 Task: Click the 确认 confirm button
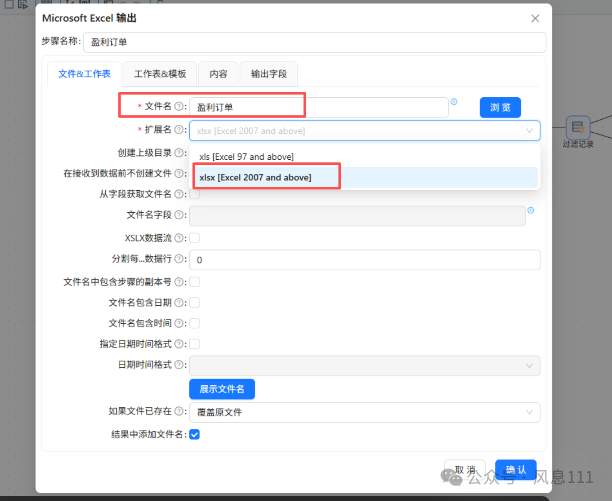pyautogui.click(x=516, y=470)
